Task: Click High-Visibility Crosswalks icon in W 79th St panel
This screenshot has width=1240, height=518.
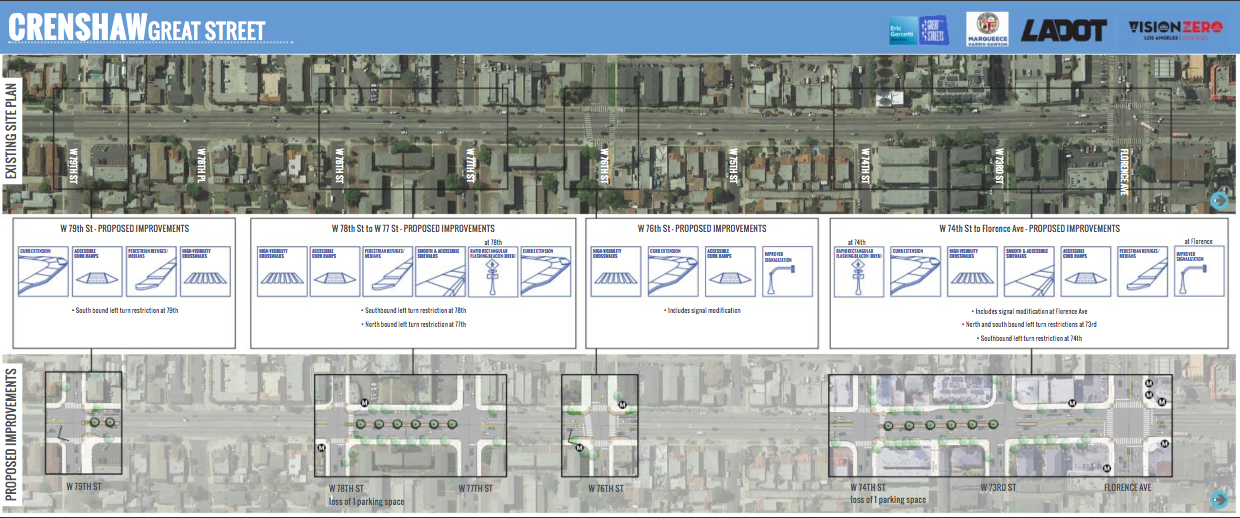Action: (x=204, y=272)
